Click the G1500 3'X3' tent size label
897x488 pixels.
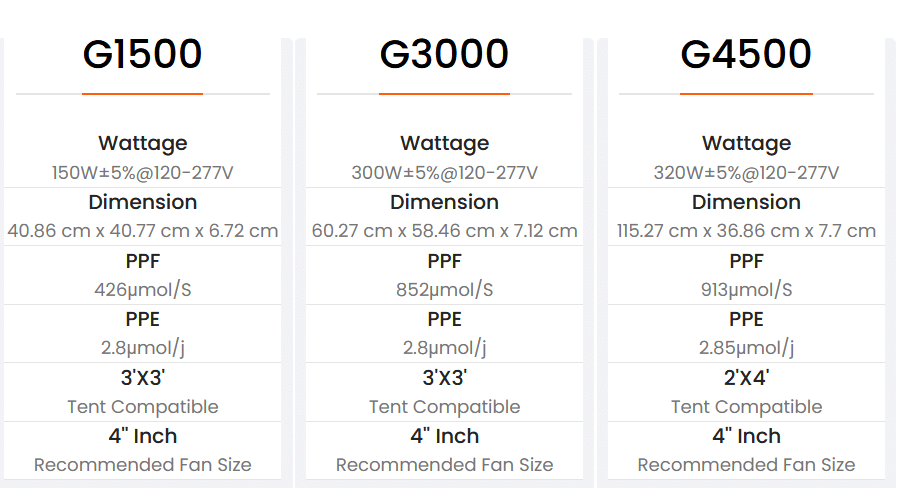142,378
